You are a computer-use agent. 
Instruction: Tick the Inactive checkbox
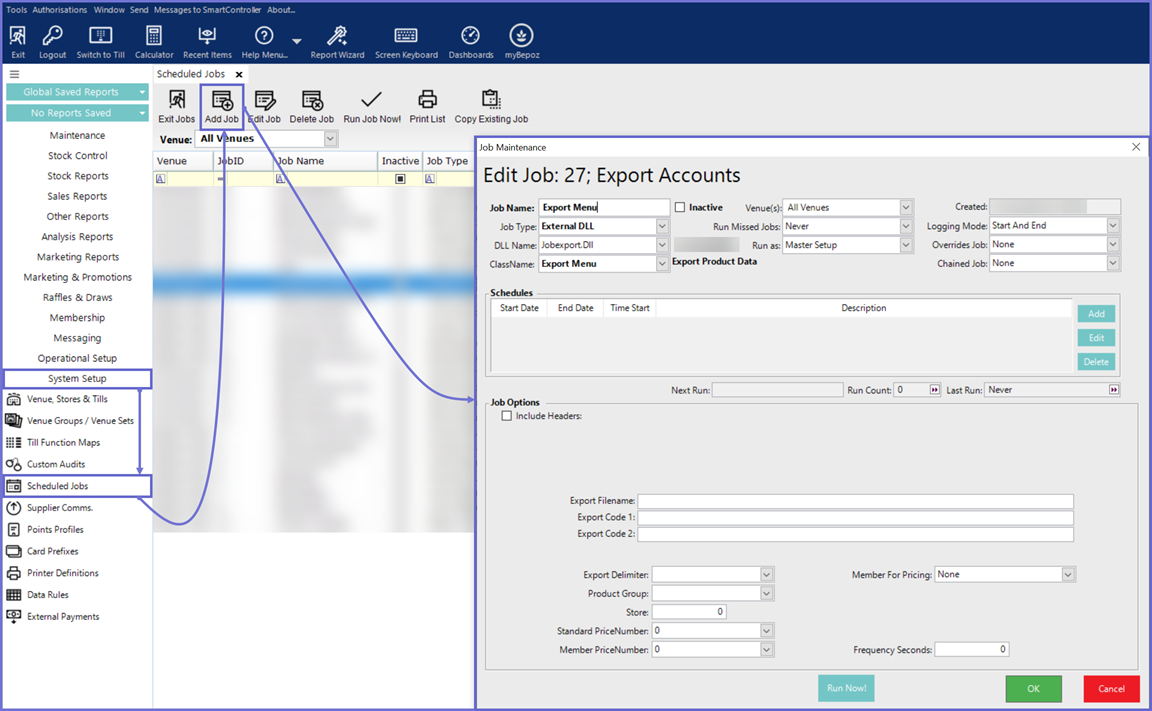680,208
